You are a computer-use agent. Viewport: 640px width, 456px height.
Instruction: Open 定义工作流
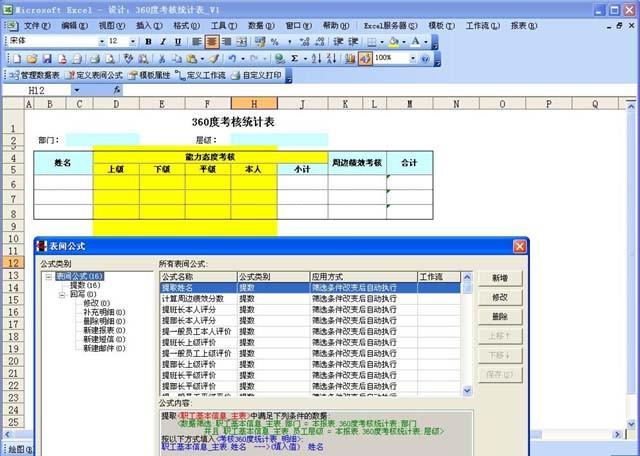(200, 76)
